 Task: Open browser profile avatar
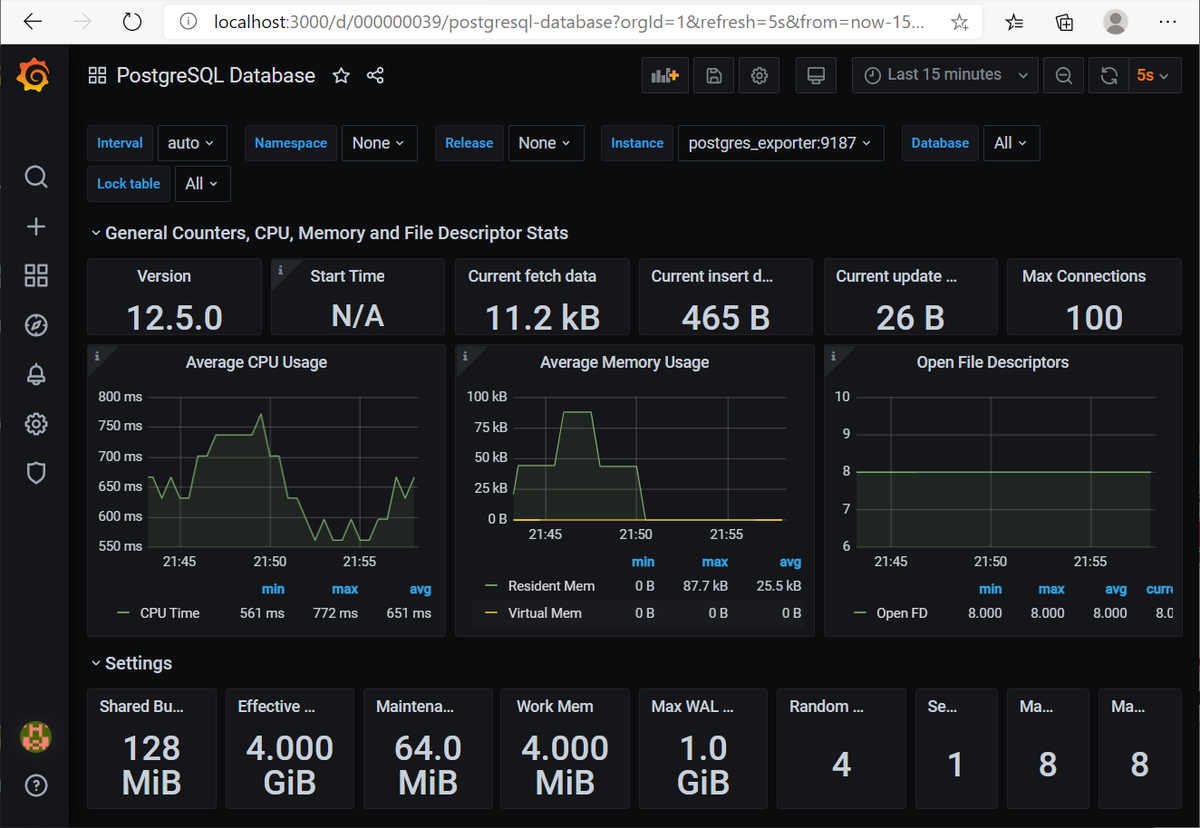(x=1116, y=22)
